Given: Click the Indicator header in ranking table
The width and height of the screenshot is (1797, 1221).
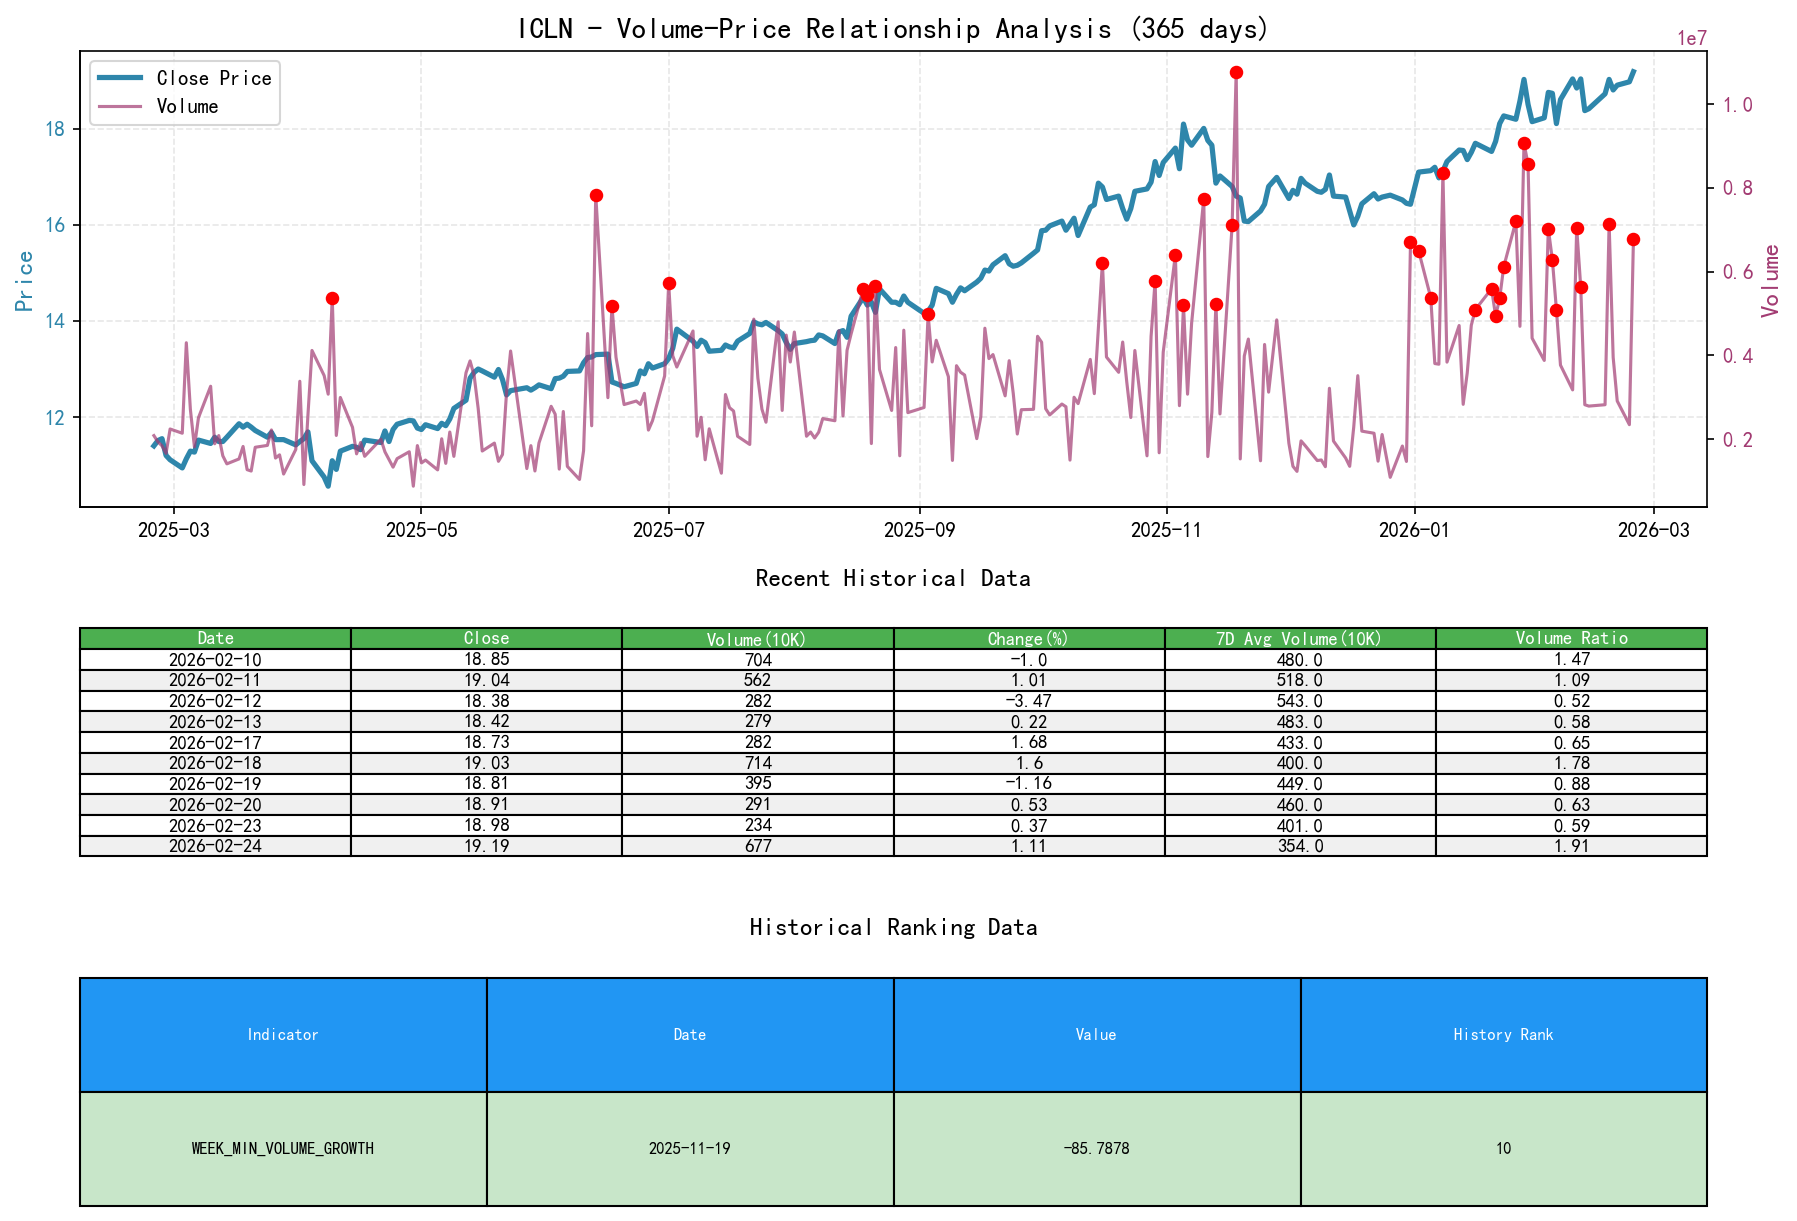Looking at the screenshot, I should coord(283,1034).
